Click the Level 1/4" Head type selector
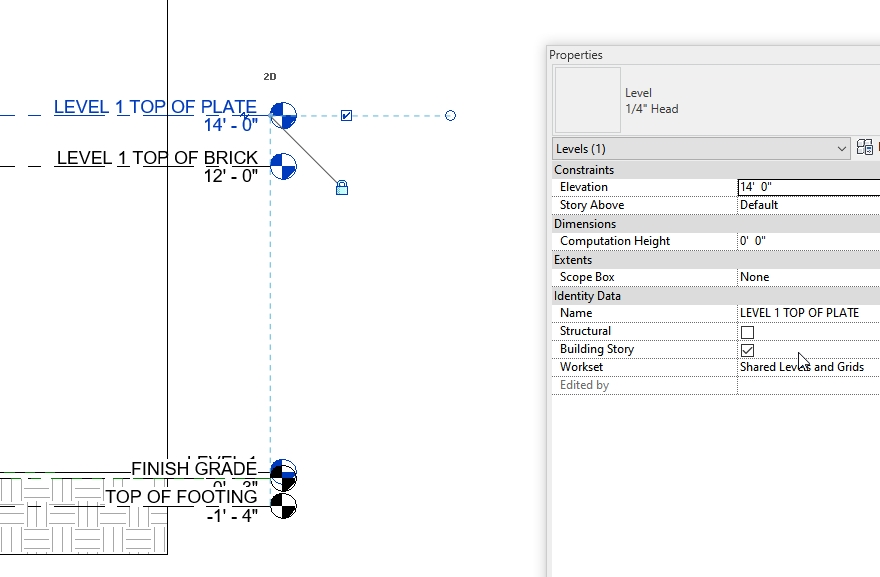 pyautogui.click(x=716, y=100)
